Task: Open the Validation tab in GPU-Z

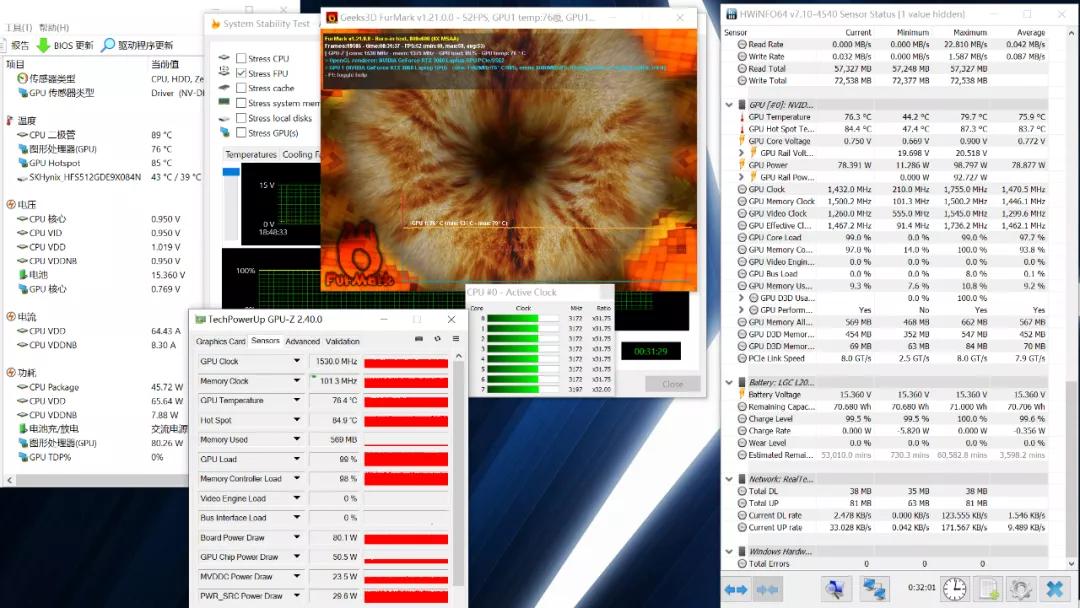Action: point(342,342)
